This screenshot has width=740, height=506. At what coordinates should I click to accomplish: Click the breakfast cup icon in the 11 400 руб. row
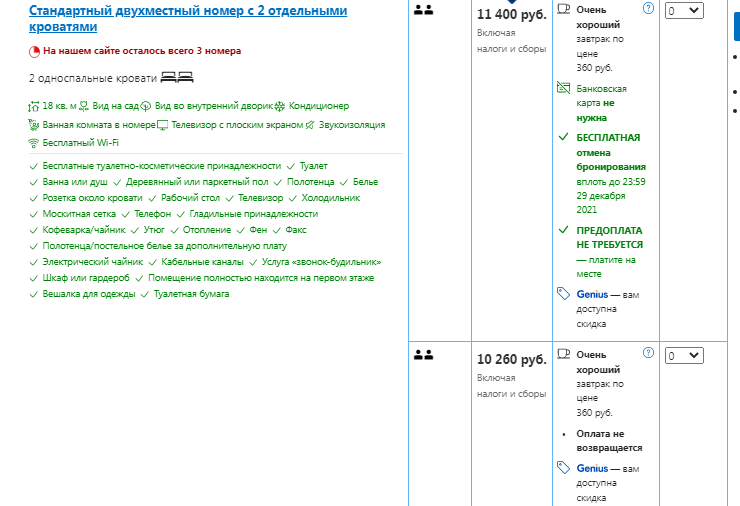563,9
